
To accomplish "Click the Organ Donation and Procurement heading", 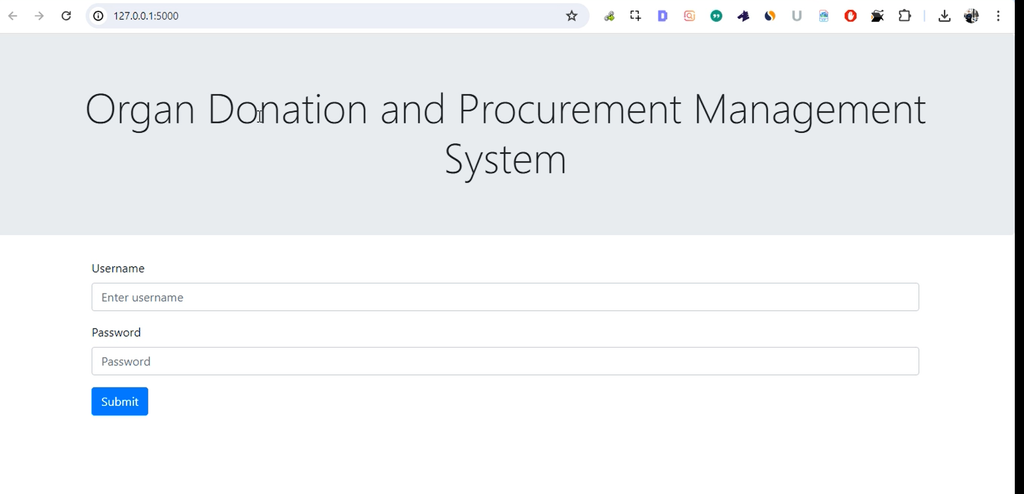I will [505, 134].
